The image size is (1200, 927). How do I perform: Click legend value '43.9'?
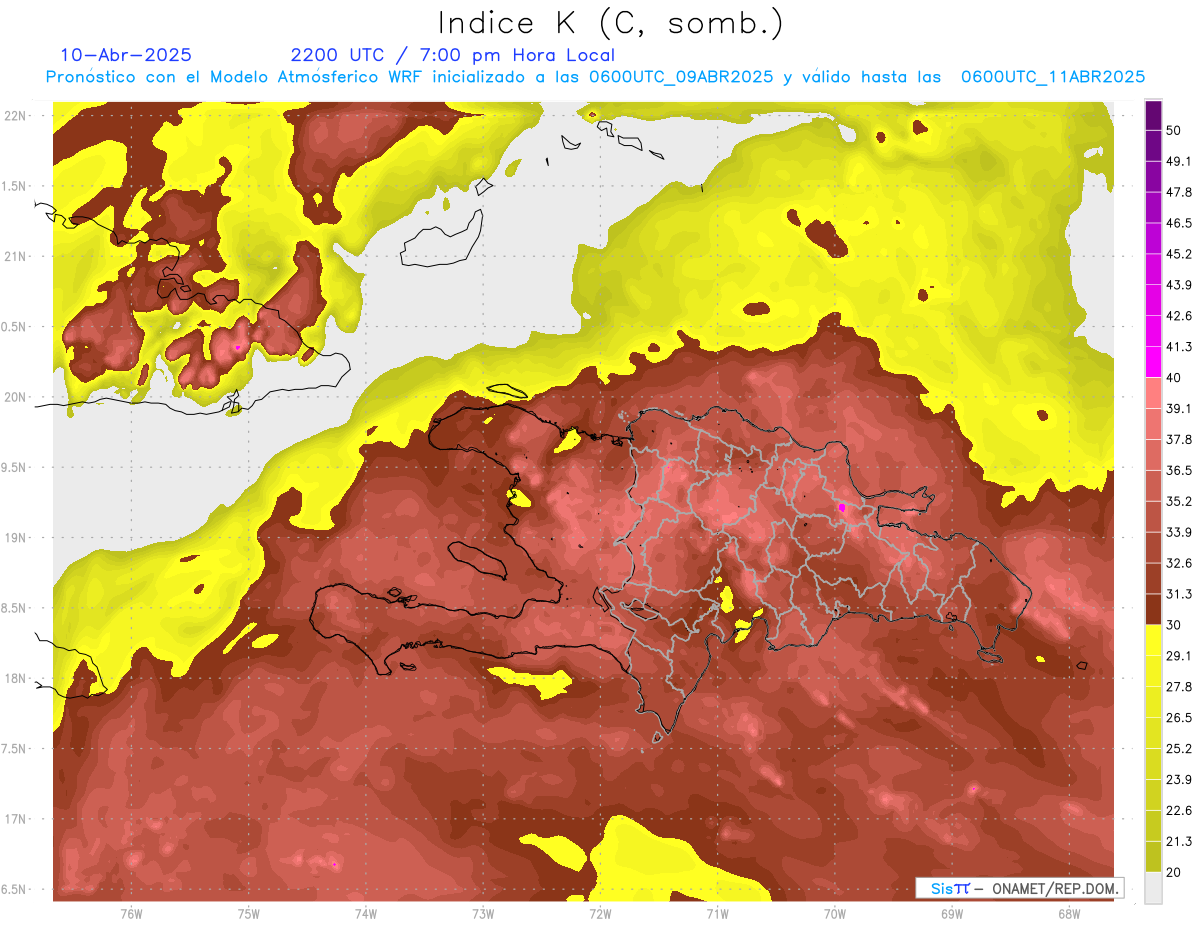[1179, 285]
